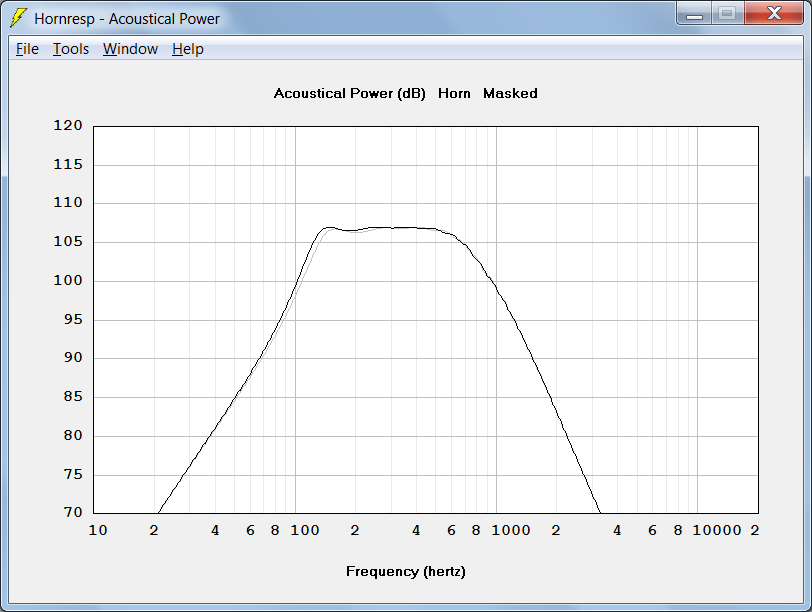Click the disabled maximize window button
The height and width of the screenshot is (612, 812).
point(728,14)
